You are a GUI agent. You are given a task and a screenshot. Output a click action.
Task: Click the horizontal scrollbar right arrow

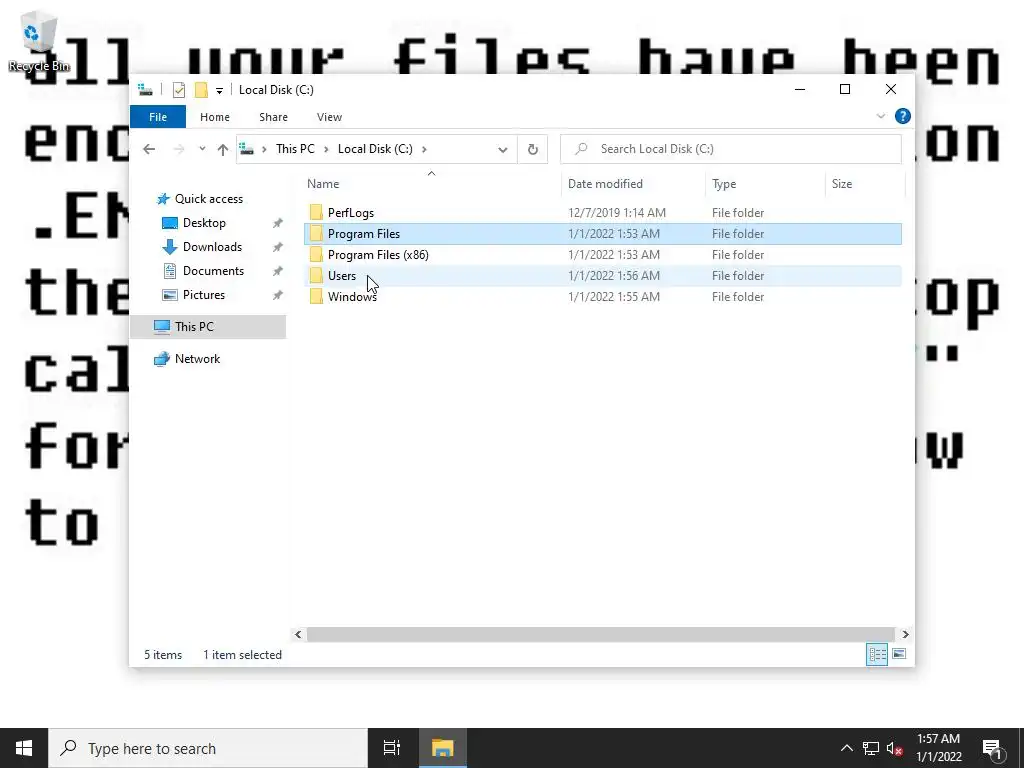pos(905,634)
